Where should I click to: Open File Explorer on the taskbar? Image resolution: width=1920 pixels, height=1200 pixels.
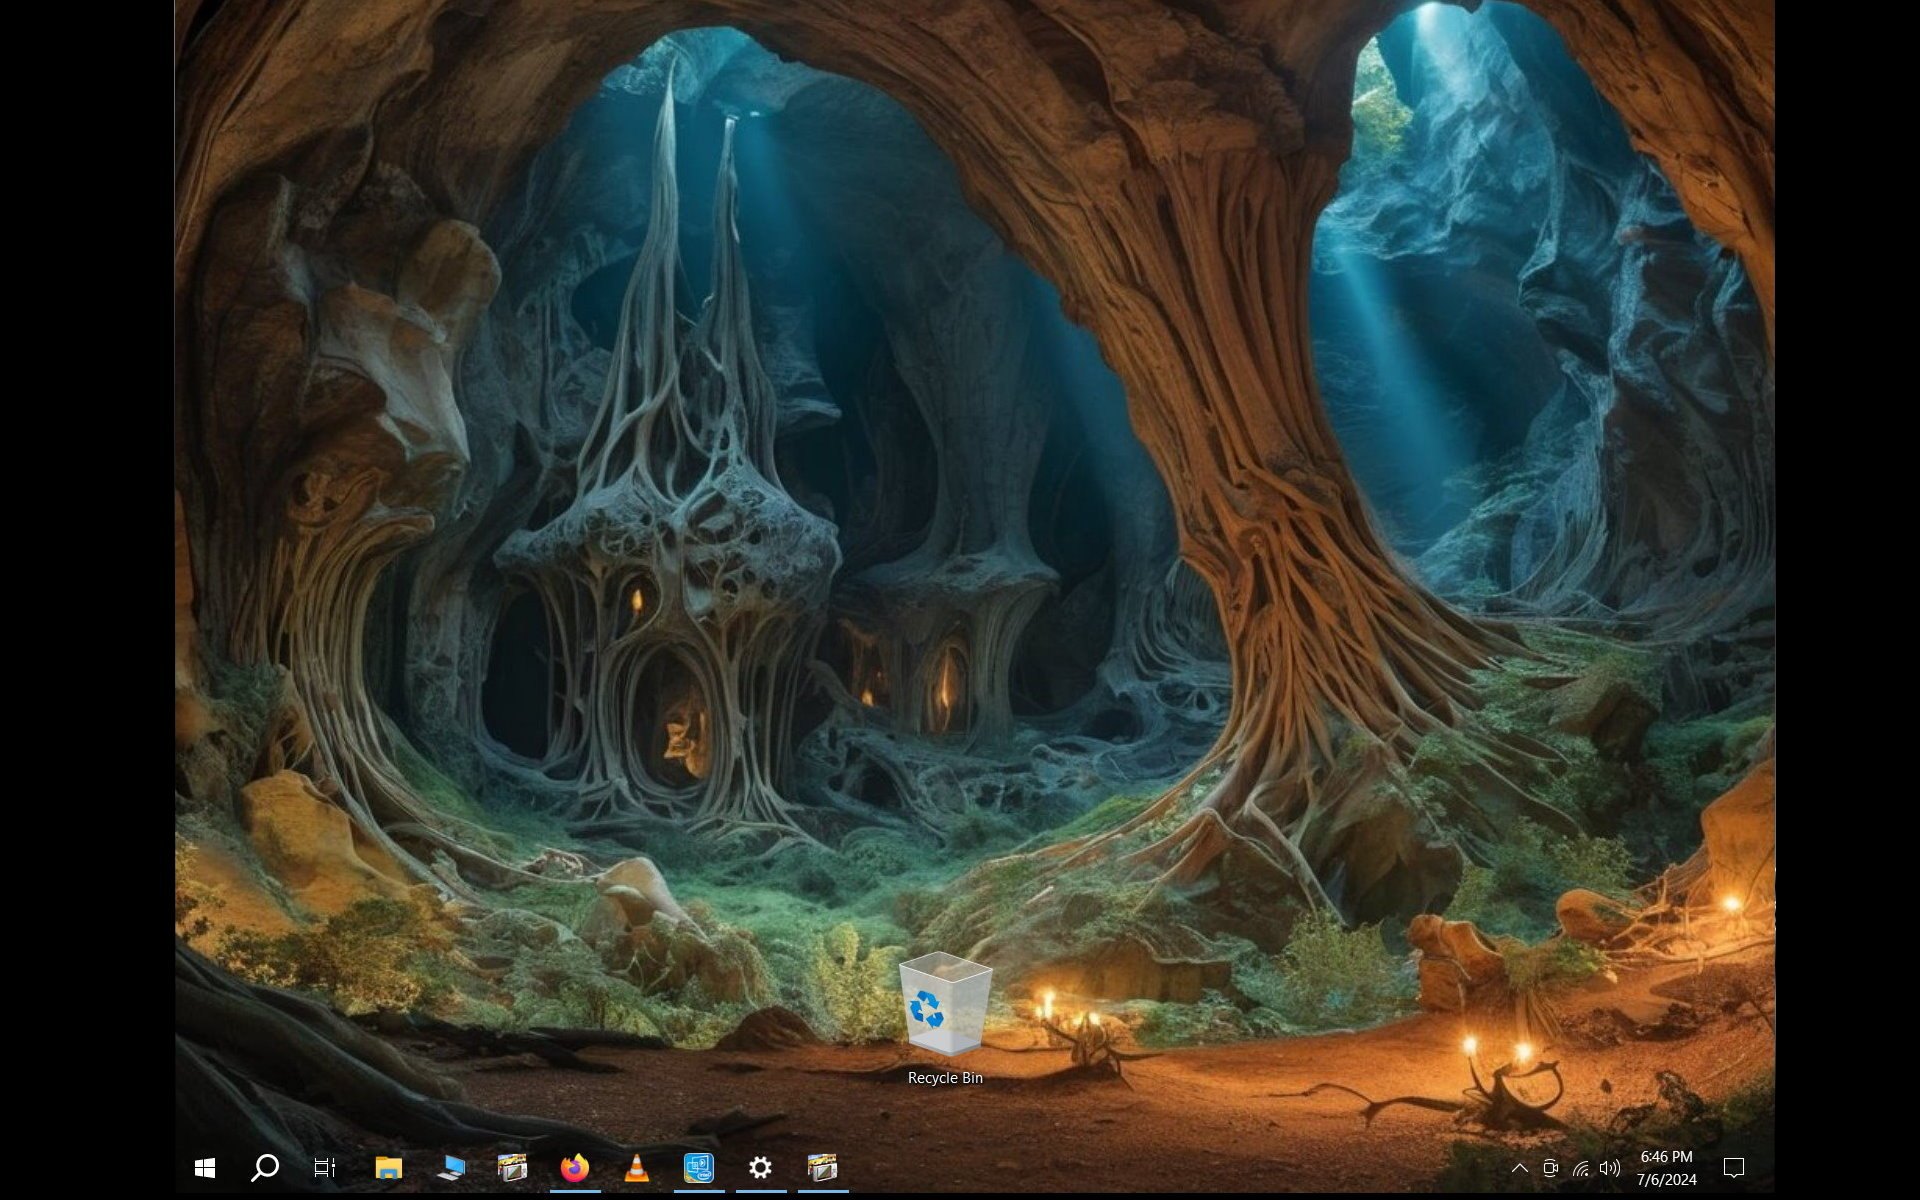(x=388, y=1167)
